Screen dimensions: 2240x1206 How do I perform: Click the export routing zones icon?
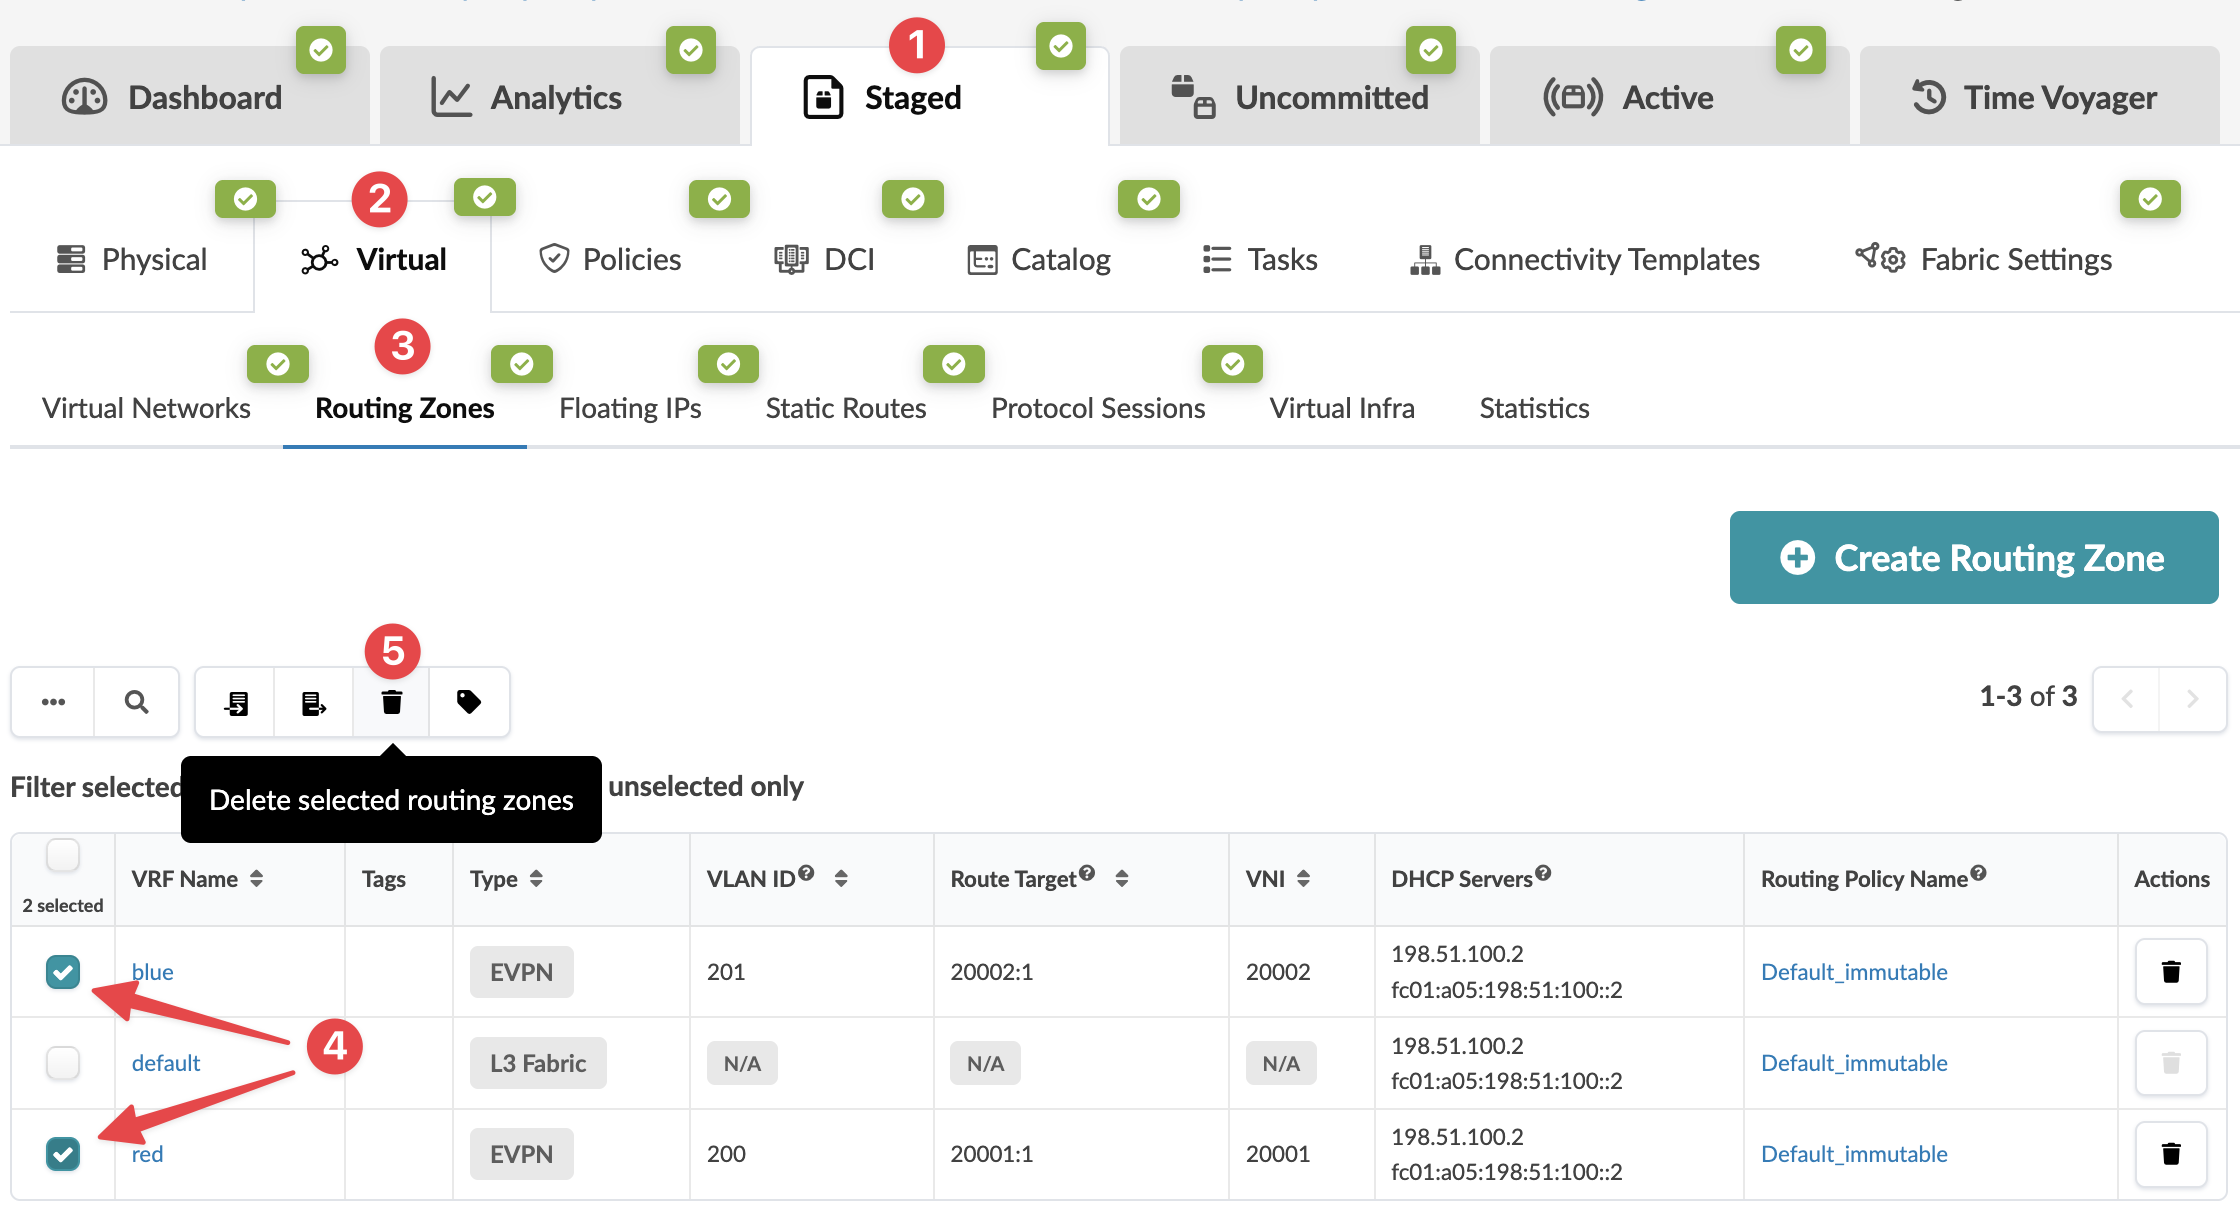coord(313,702)
